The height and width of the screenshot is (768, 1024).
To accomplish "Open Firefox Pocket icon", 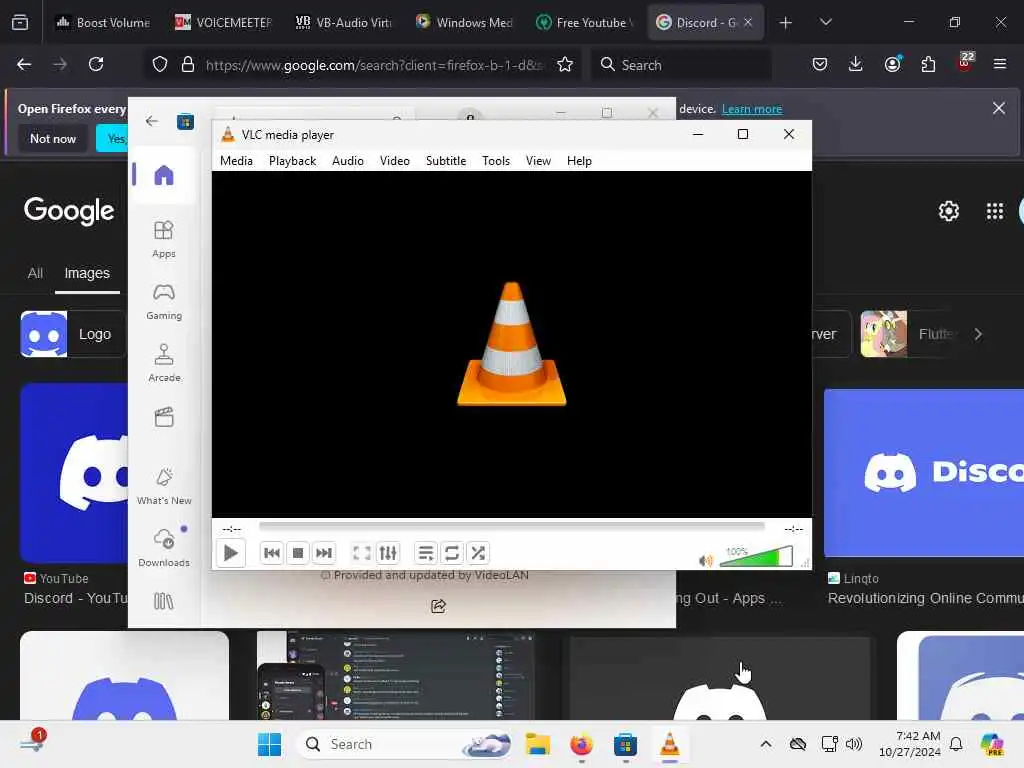I will click(820, 64).
